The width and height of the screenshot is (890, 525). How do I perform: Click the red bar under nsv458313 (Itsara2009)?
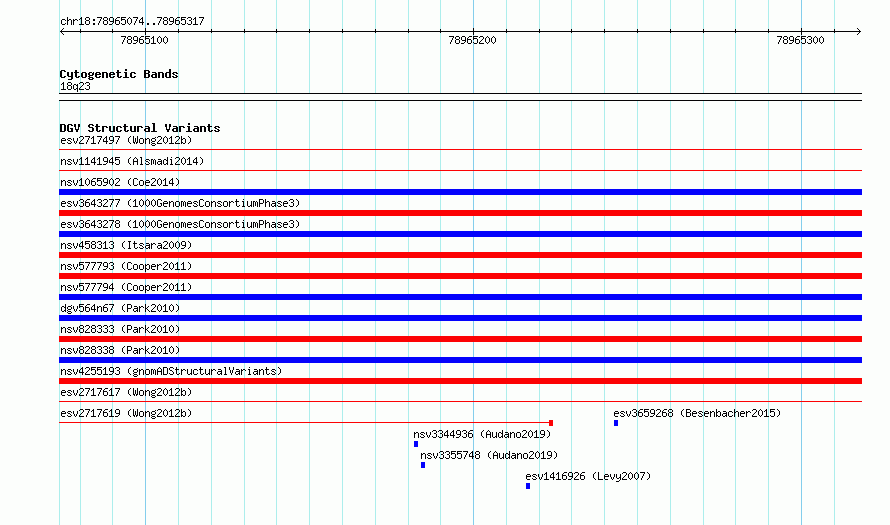[x=460, y=255]
